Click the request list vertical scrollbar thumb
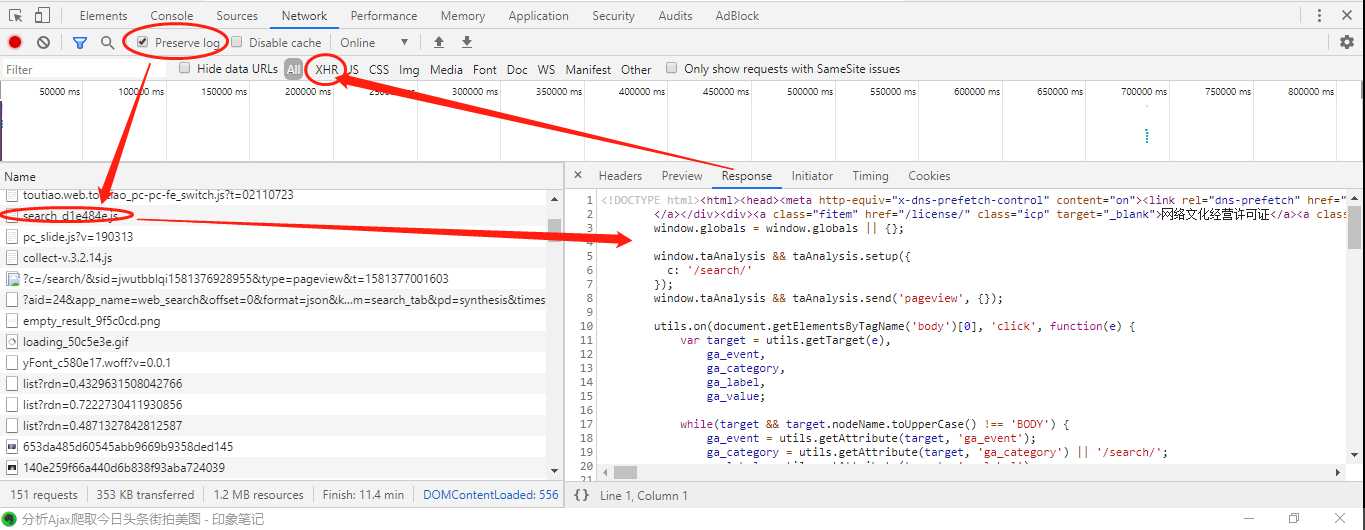The width and height of the screenshot is (1365, 530). coord(555,230)
